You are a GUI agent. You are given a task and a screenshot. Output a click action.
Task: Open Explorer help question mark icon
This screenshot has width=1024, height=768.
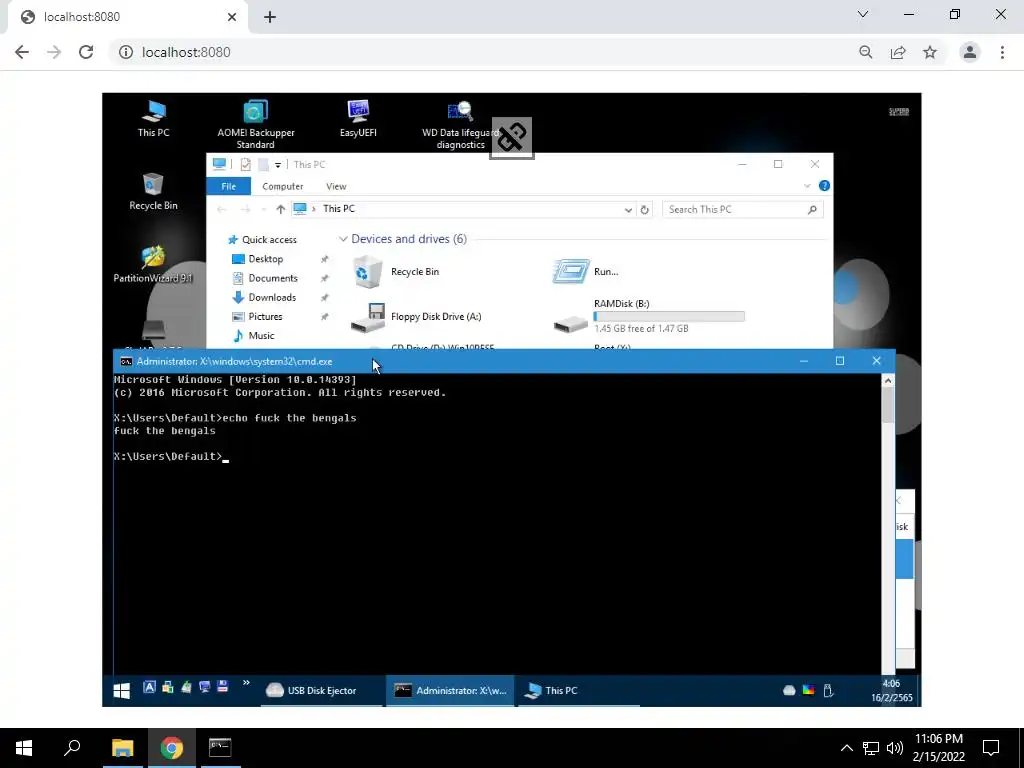coord(824,186)
